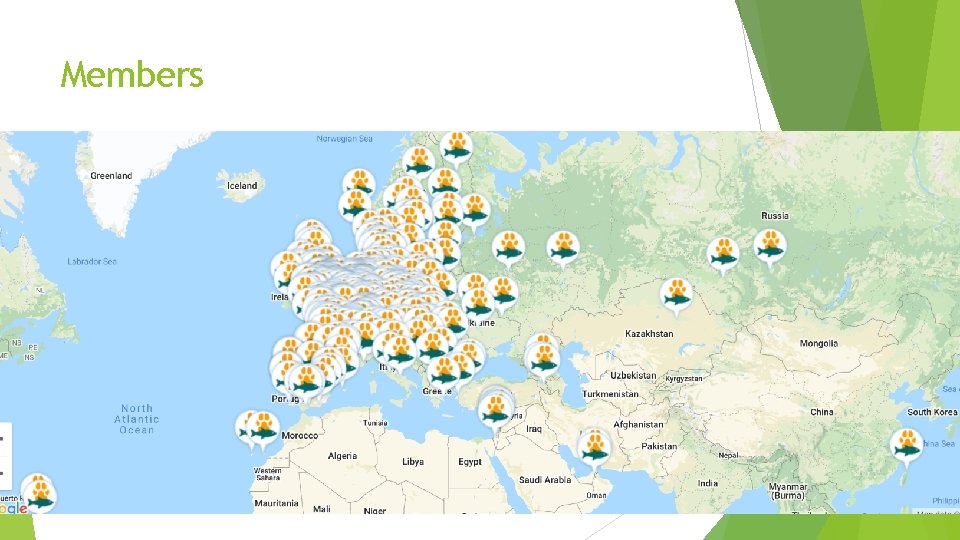Screen dimensions: 960x540
Task: Select the Mauritania label
Action: 276,503
